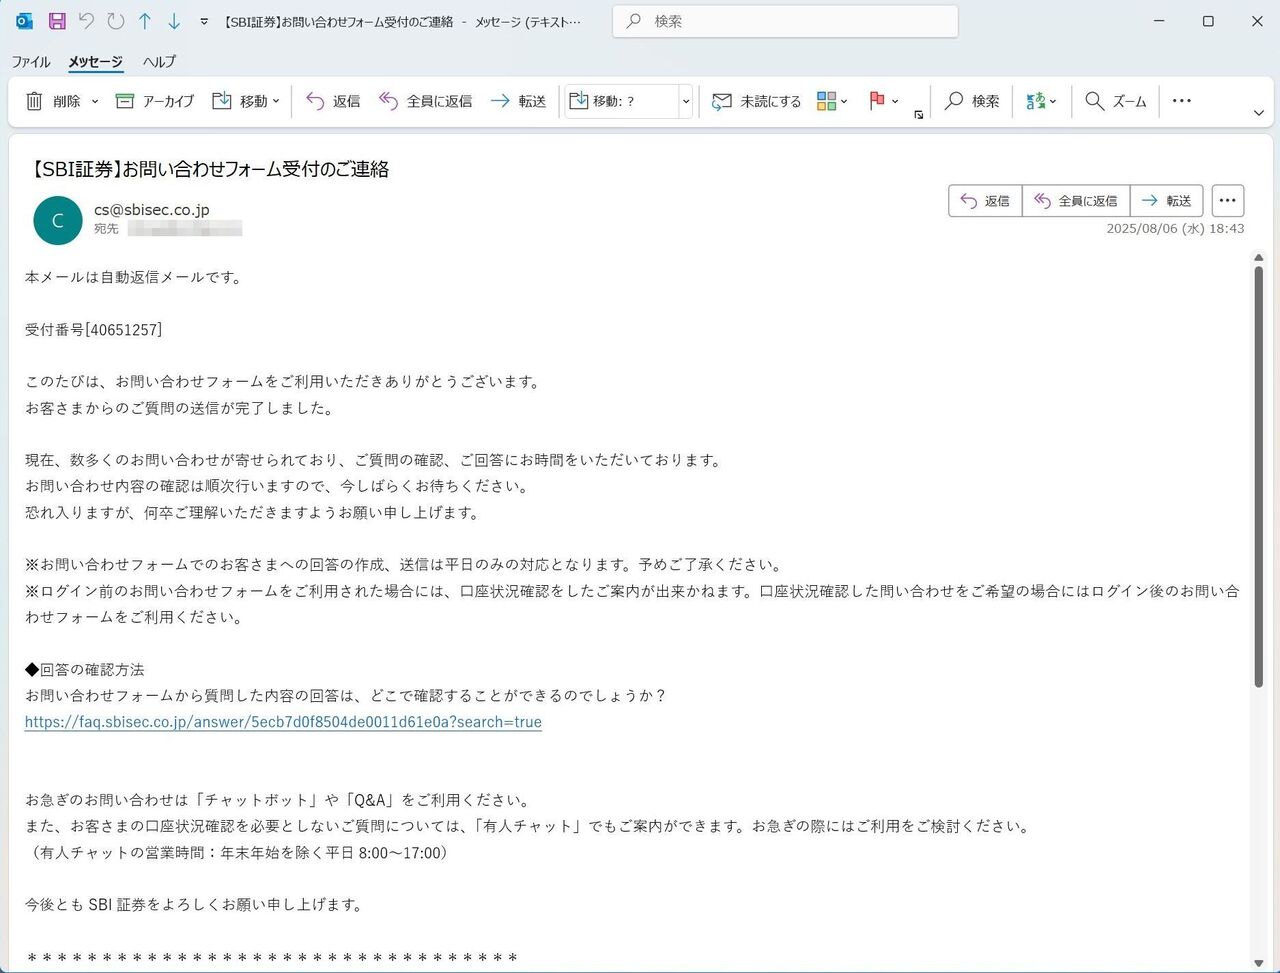Viewport: 1280px width, 973px height.
Task: Select the メッセージ ribbon tab
Action: tap(95, 62)
